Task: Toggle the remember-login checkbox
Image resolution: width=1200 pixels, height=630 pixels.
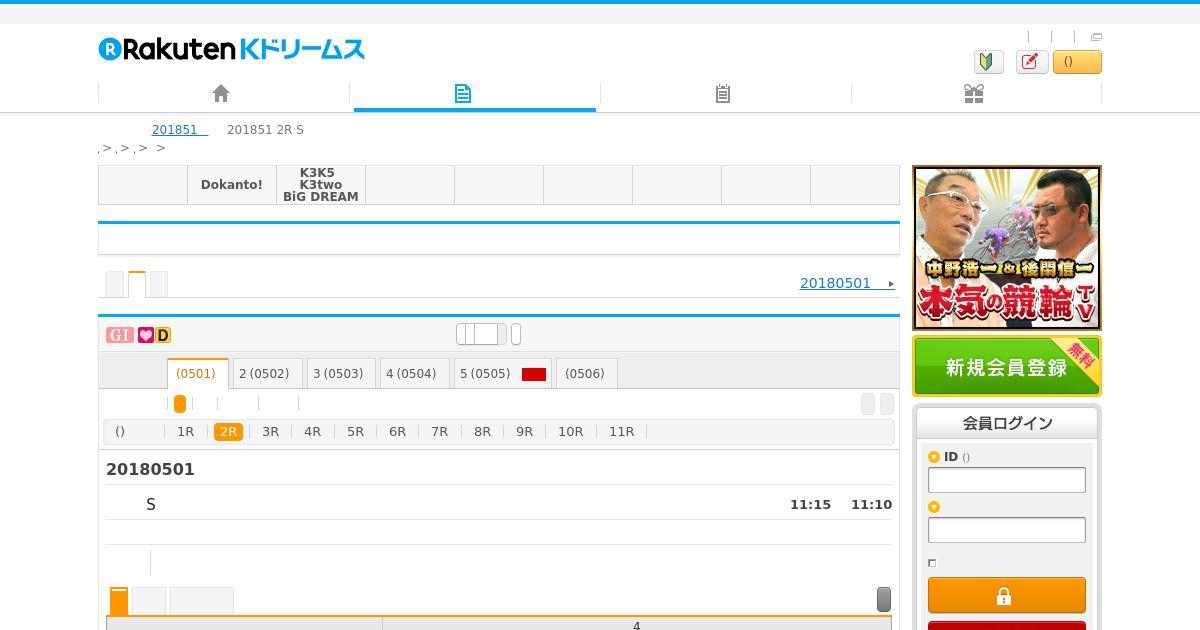Action: 932,563
